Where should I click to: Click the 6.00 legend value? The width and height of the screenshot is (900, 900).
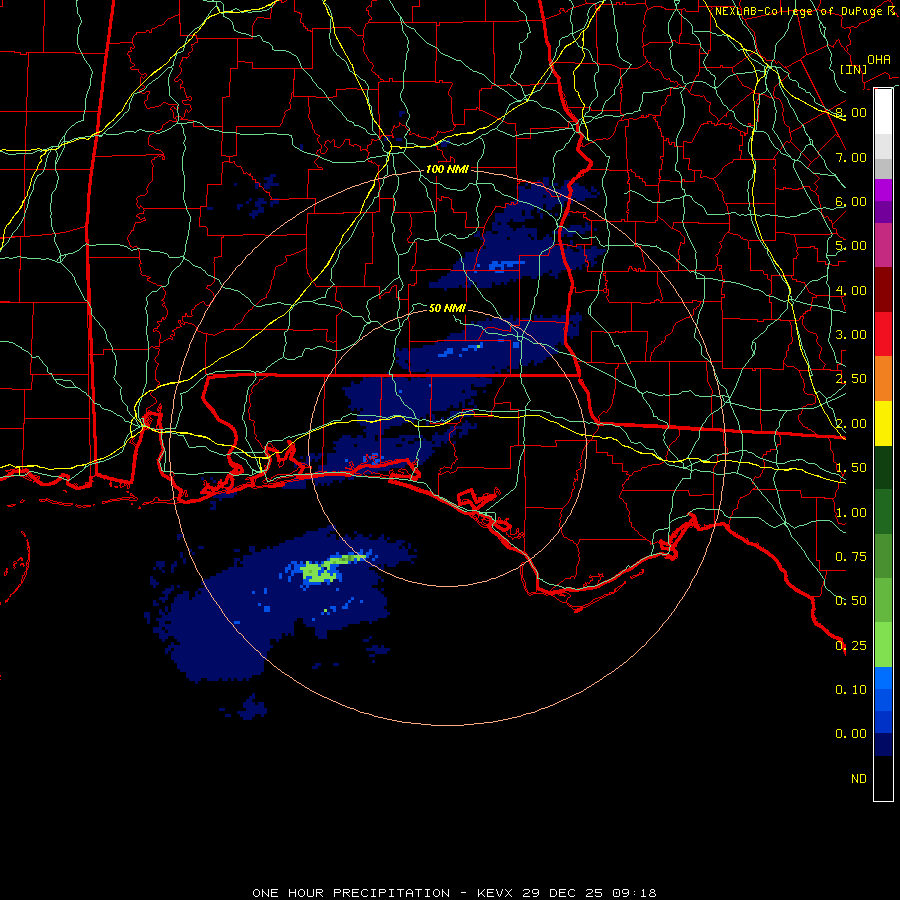(x=851, y=201)
